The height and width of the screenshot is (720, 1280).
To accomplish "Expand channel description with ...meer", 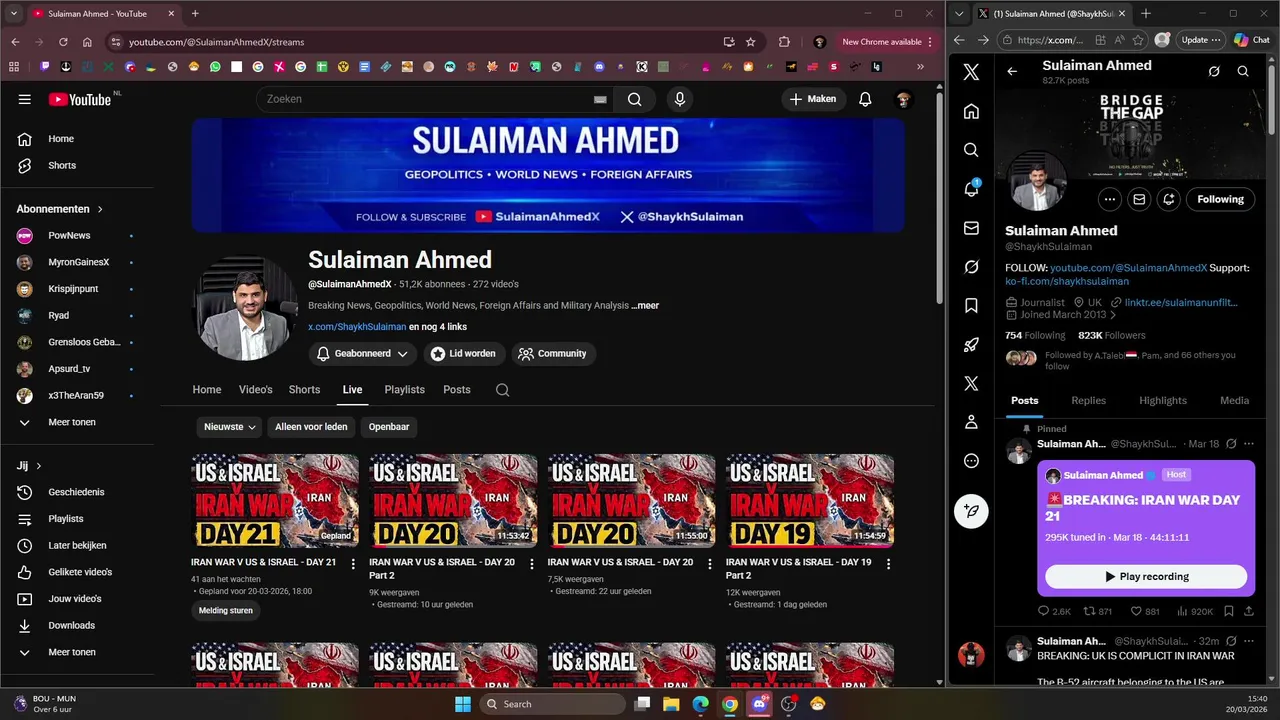I will pyautogui.click(x=645, y=306).
